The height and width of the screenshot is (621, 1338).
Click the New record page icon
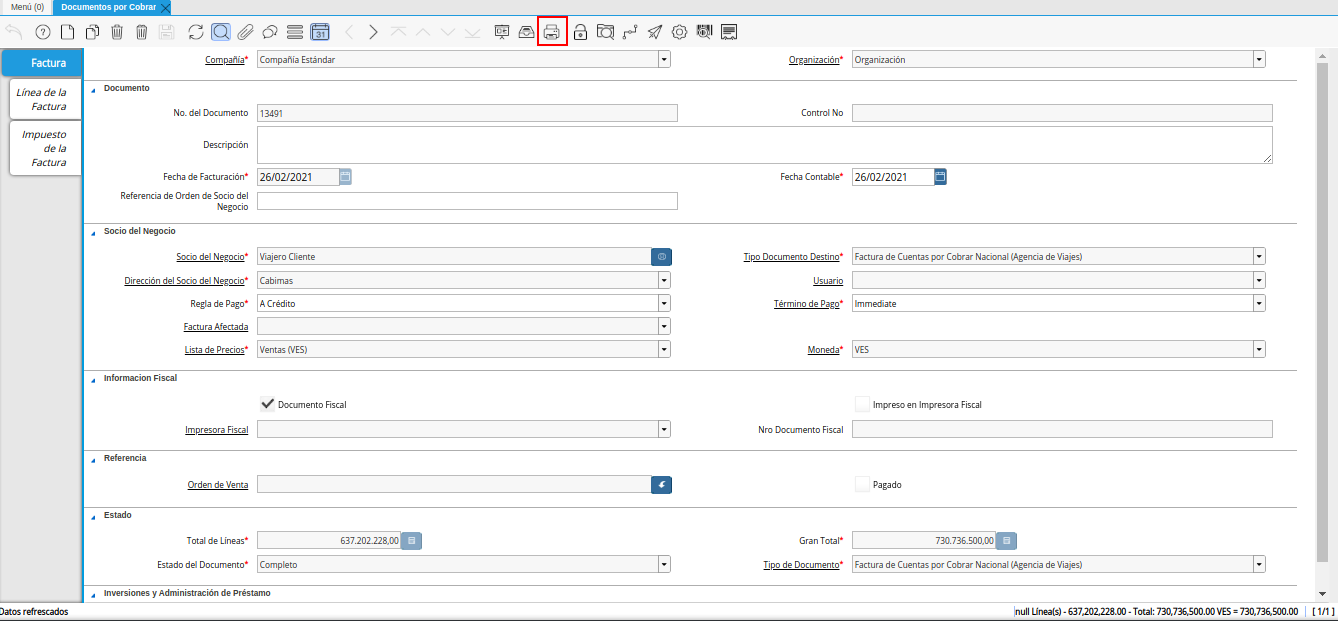coord(68,32)
